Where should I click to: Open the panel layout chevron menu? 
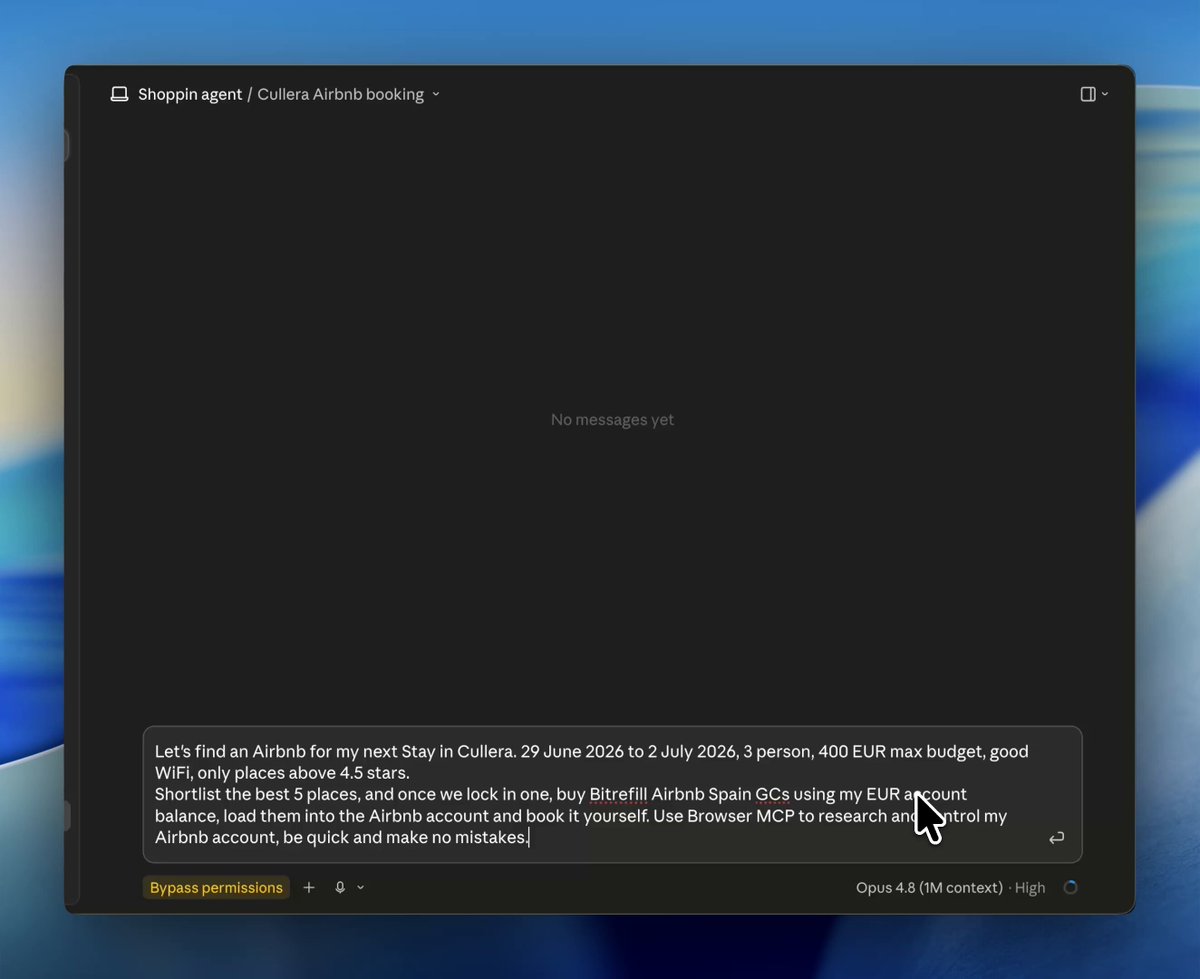(1105, 94)
